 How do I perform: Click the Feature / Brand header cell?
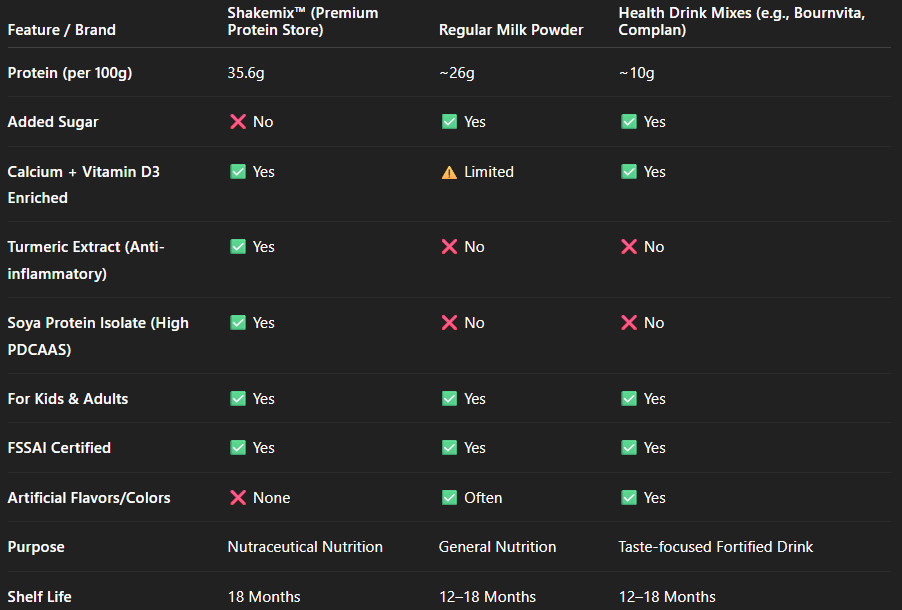pos(62,30)
